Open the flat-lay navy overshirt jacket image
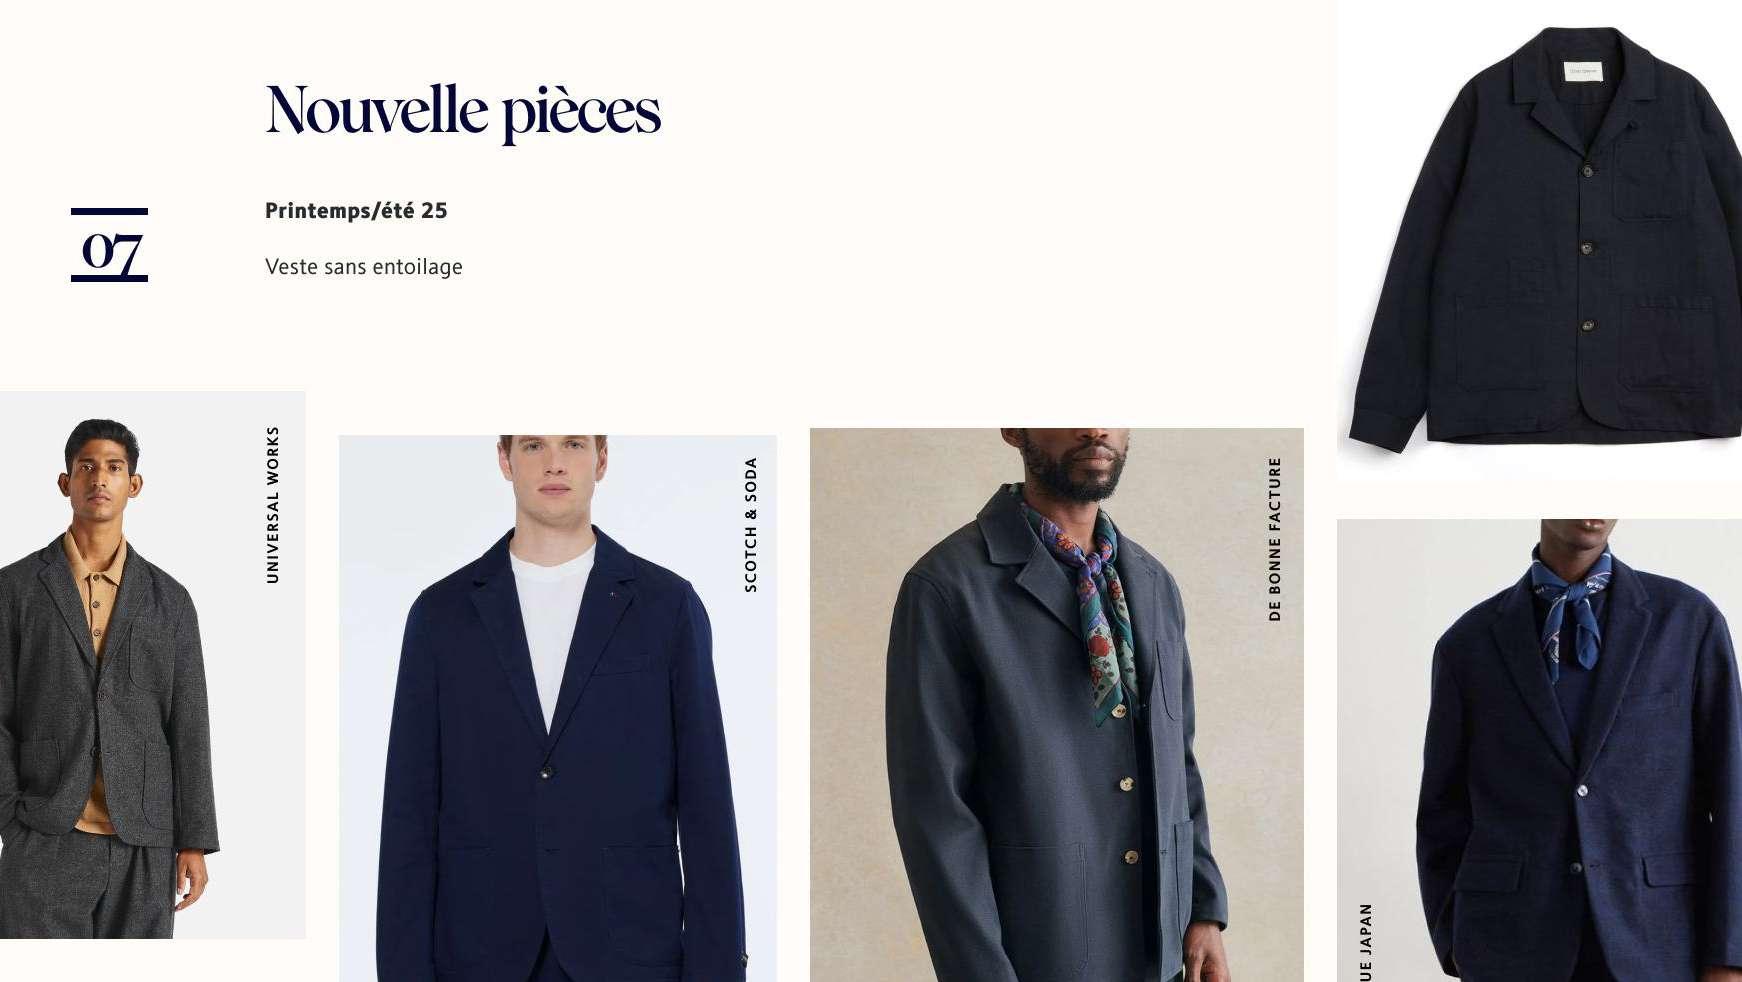This screenshot has height=982, width=1742. click(x=1540, y=240)
